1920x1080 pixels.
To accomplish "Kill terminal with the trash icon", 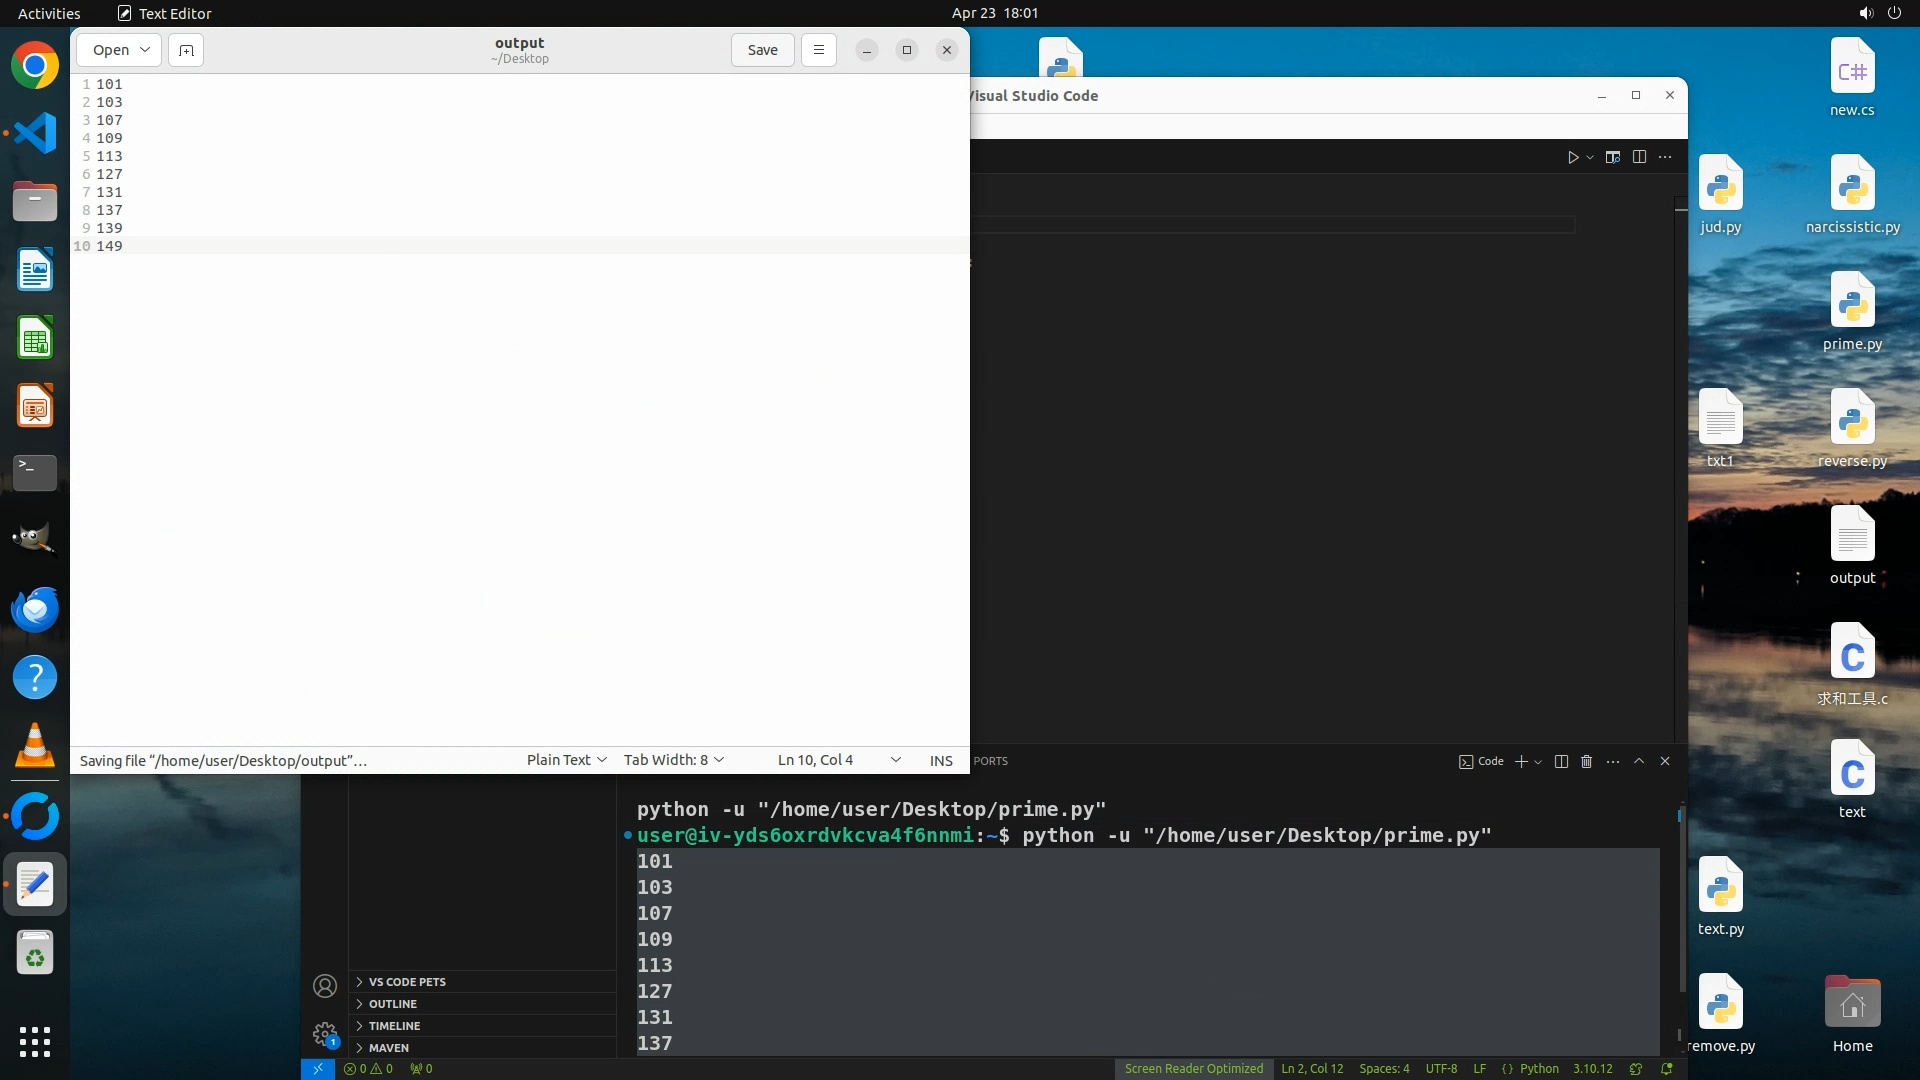I will (x=1586, y=762).
